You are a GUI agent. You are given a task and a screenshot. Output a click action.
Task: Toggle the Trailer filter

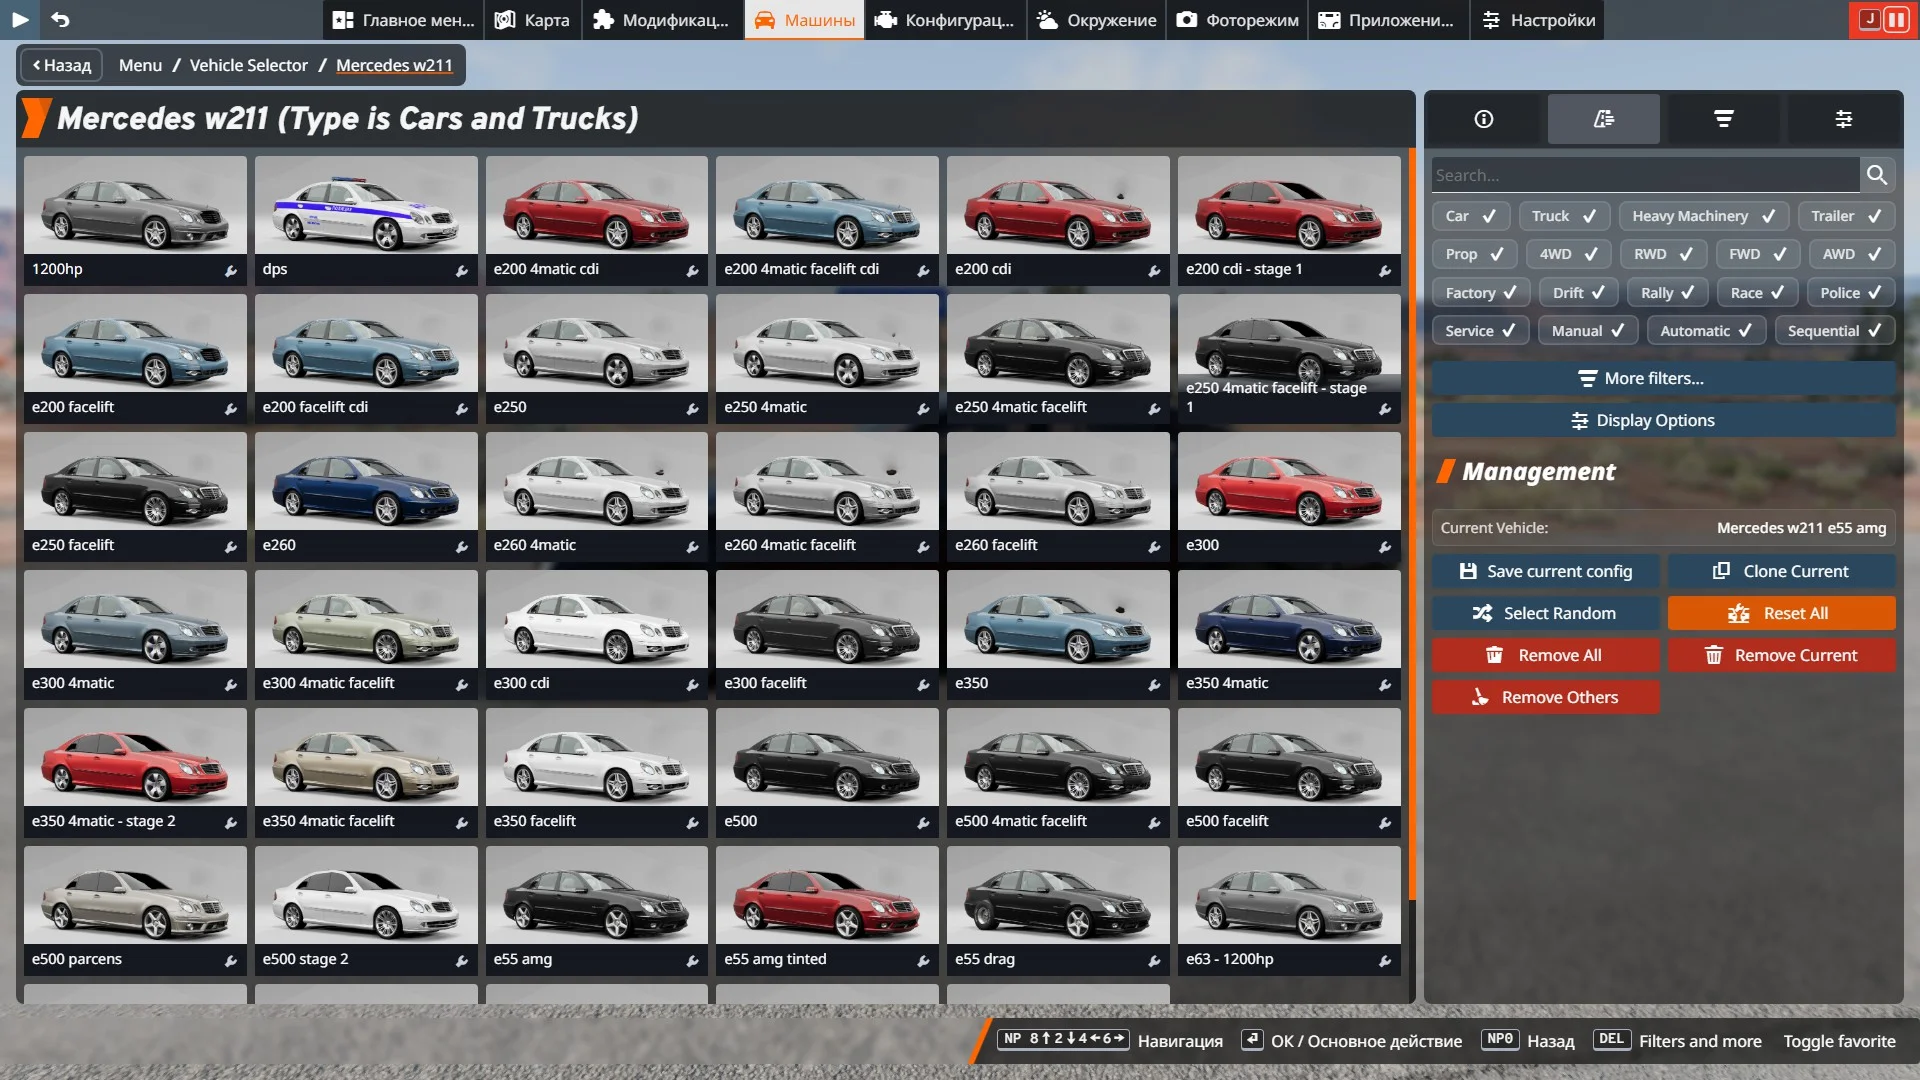1846,216
